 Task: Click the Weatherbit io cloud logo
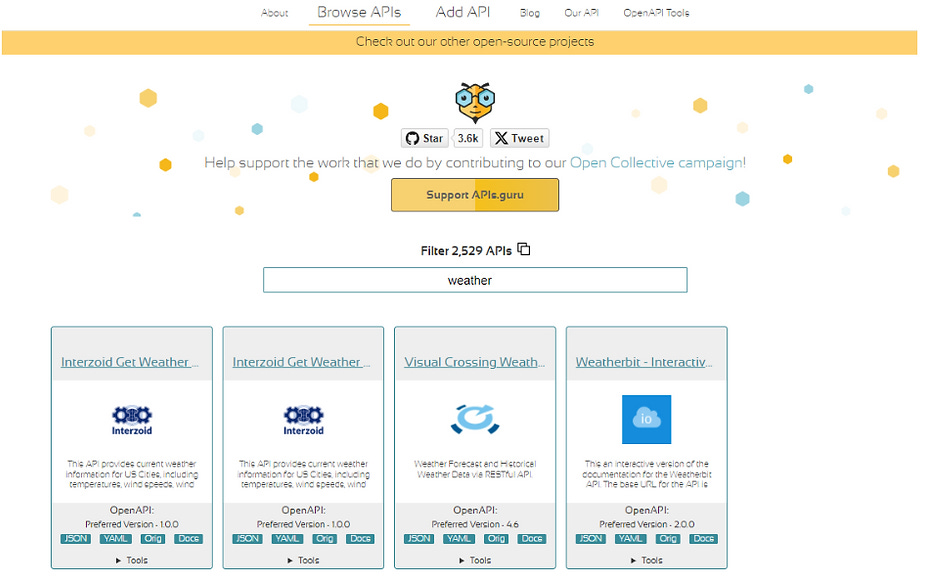(647, 419)
